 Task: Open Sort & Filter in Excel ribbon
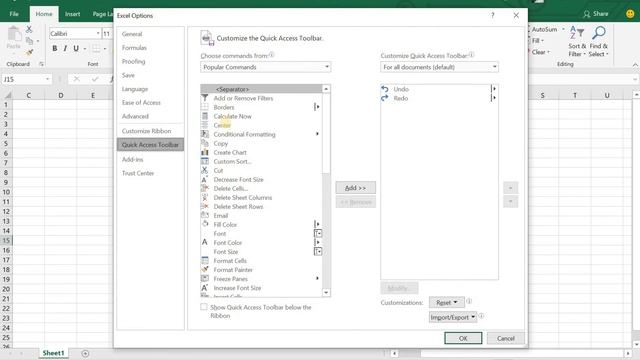click(577, 42)
